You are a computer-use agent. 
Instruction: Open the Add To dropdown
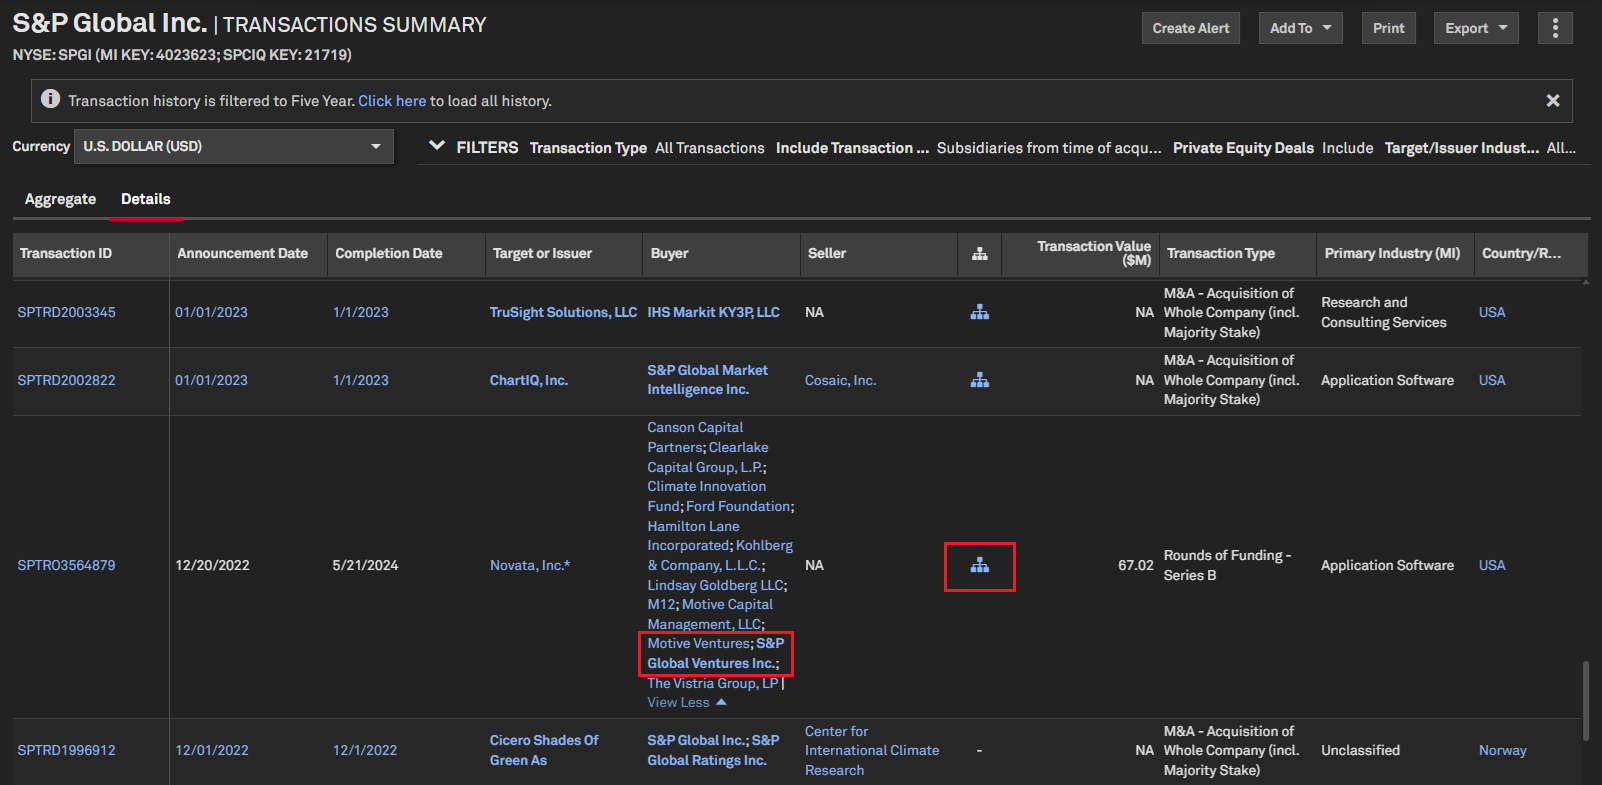click(1300, 28)
